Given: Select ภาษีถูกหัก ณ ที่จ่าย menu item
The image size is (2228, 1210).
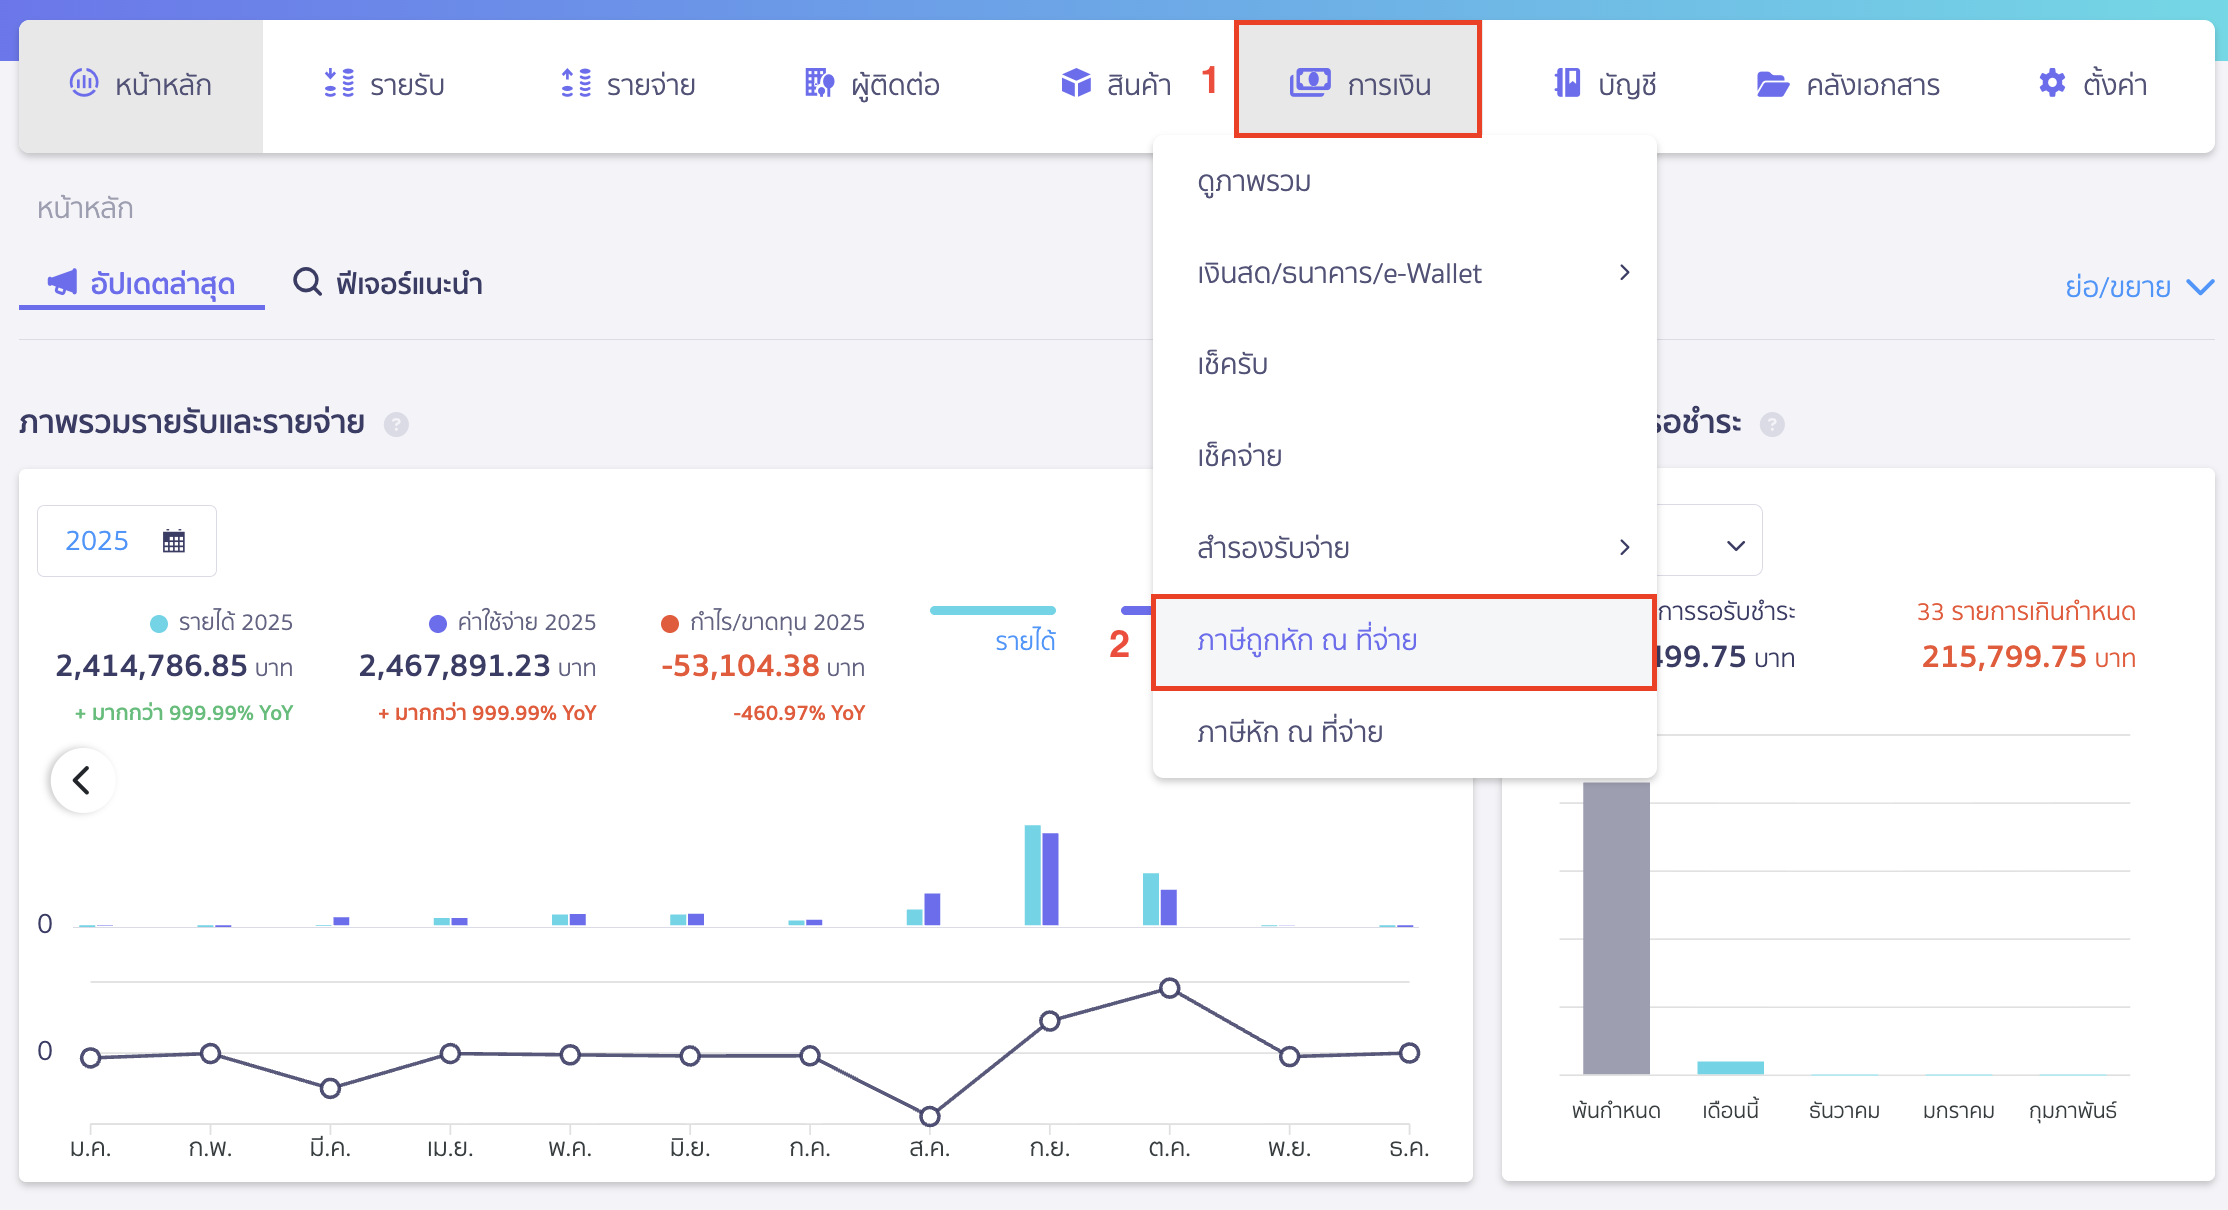Looking at the screenshot, I should (1307, 640).
